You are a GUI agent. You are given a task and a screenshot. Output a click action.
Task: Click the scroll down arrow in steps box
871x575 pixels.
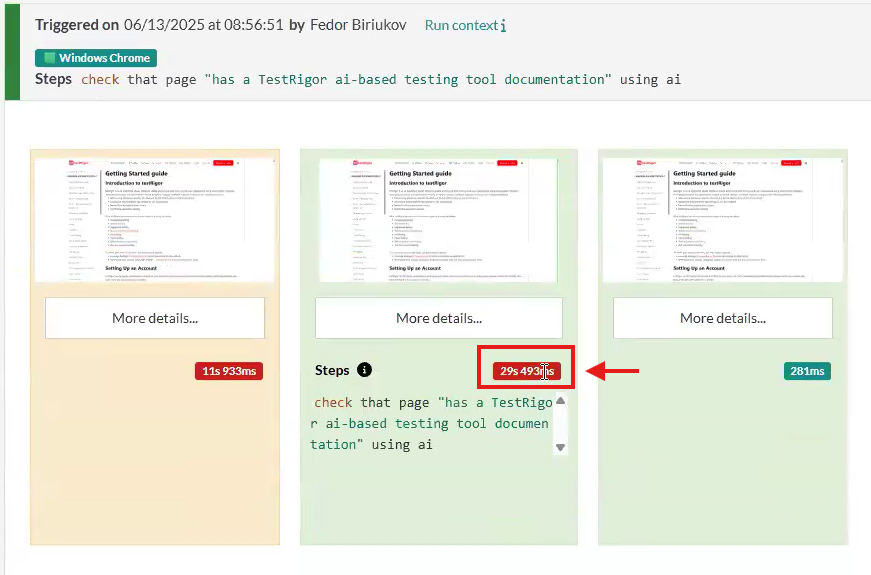point(560,448)
